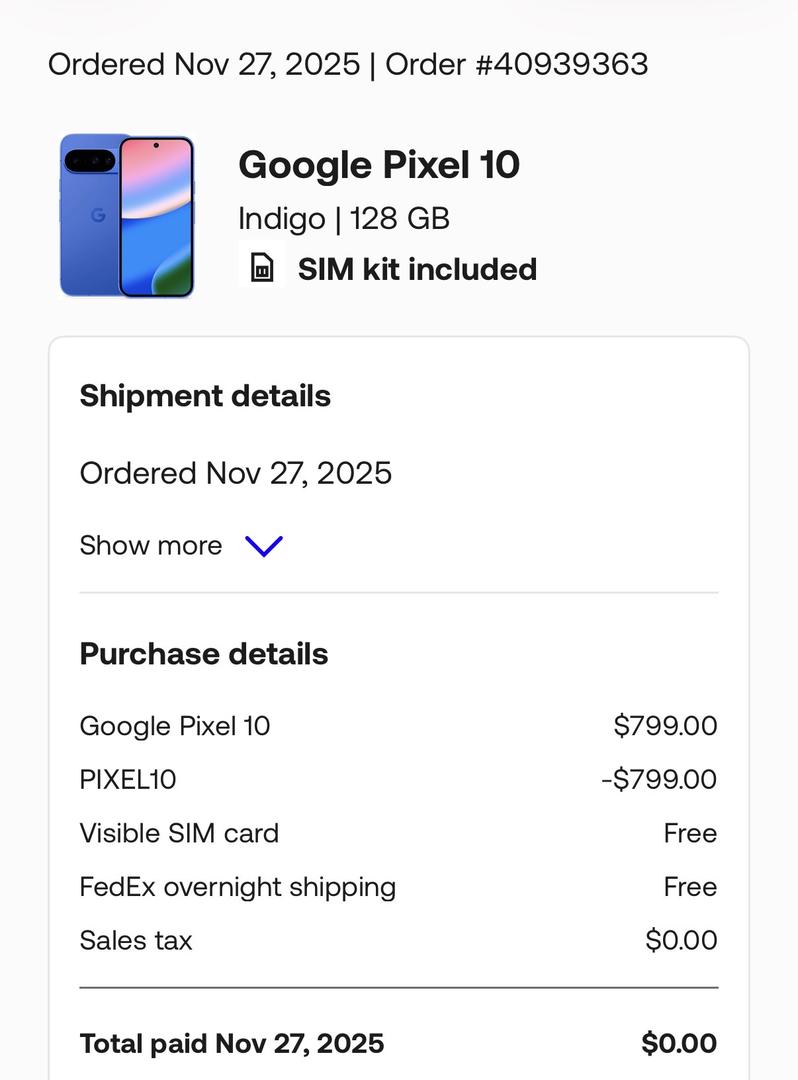Click the $799.00 phone price
The height and width of the screenshot is (1080, 798).
click(665, 726)
